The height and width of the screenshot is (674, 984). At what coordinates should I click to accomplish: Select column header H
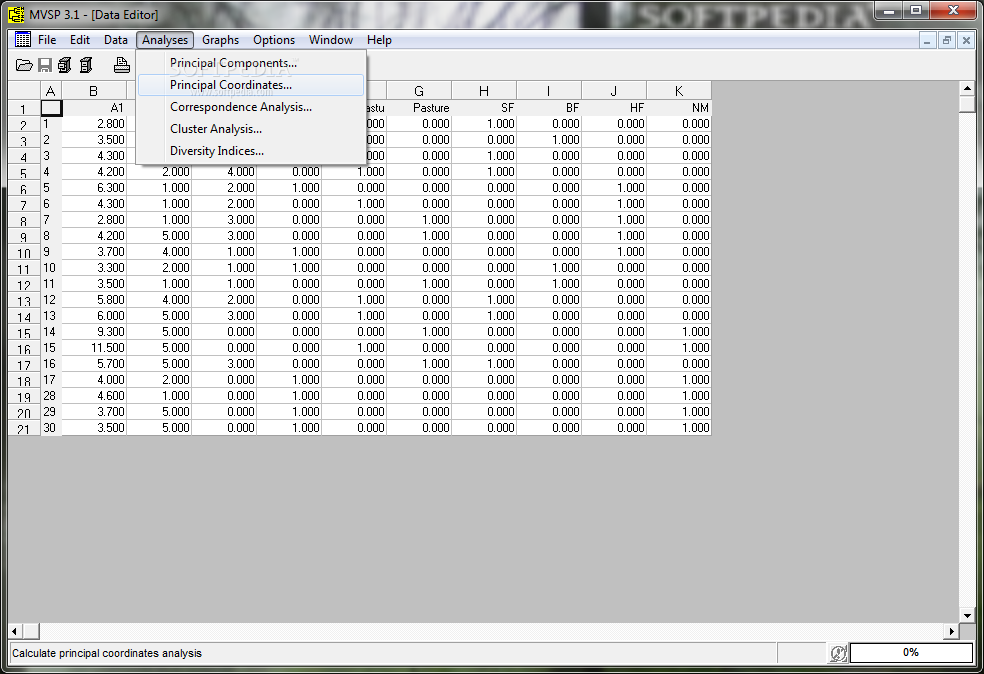484,91
